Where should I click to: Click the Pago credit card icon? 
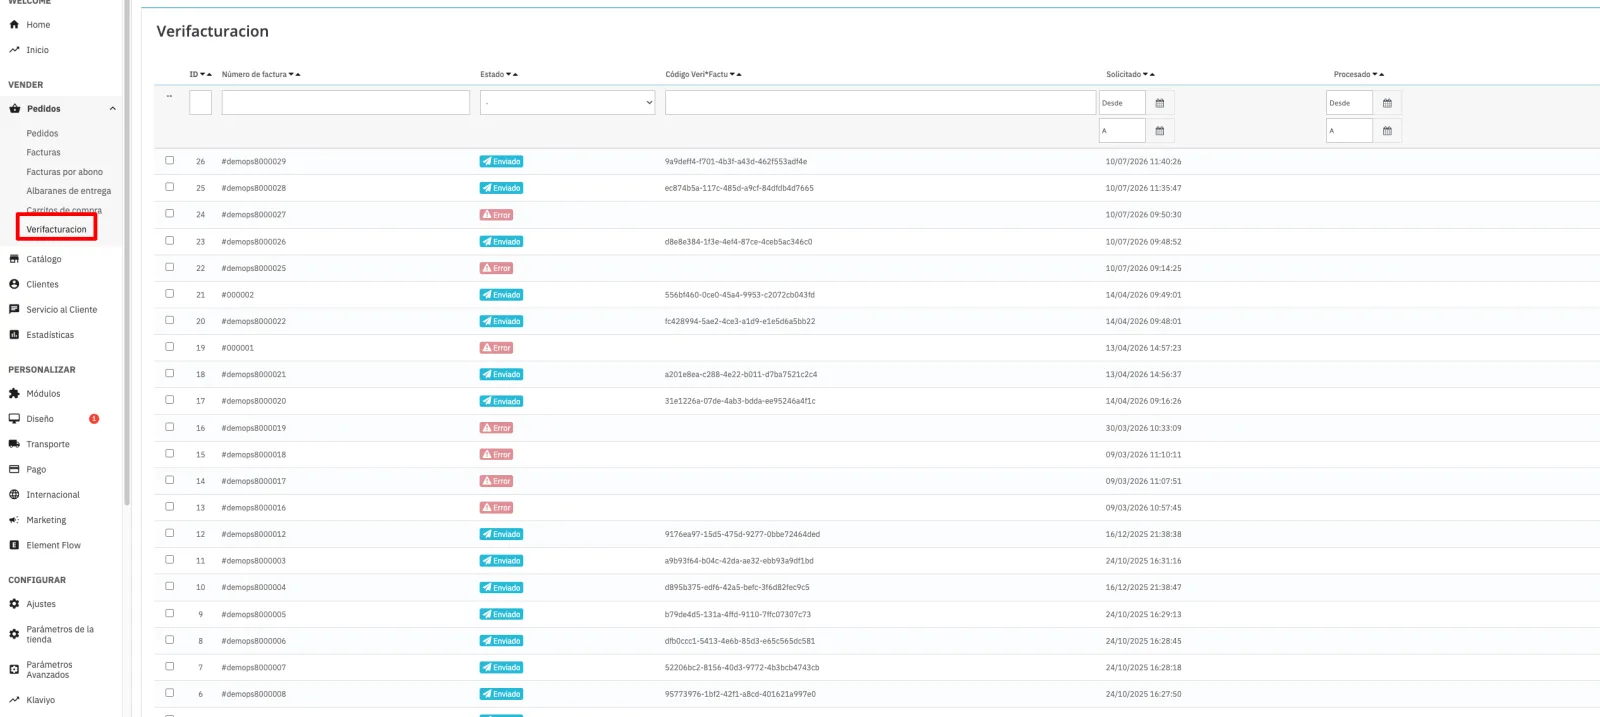coord(14,469)
